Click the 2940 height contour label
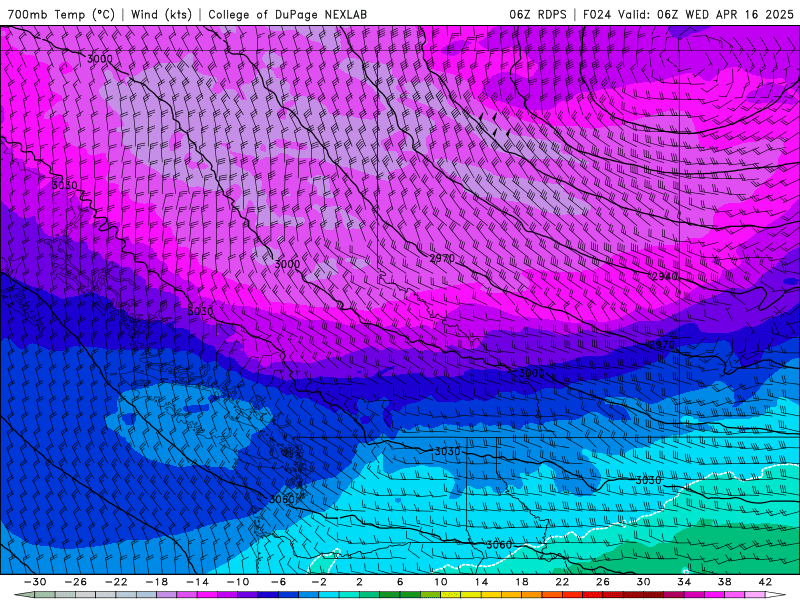 (665, 277)
